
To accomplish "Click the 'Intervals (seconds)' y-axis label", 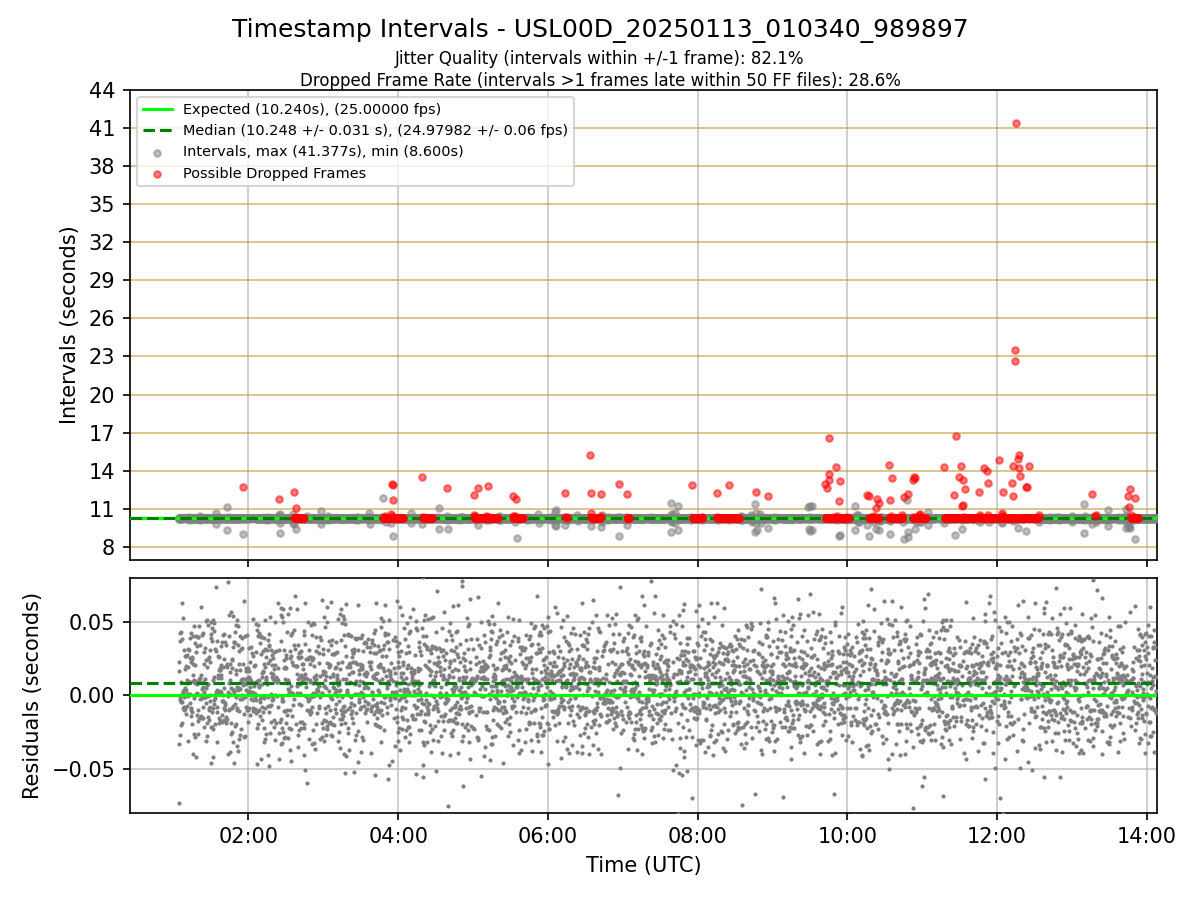I will tap(68, 324).
